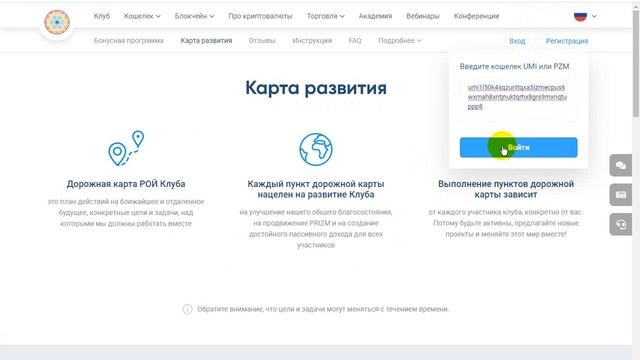640x360 pixels.
Task: Click the Выполнение пунктов дорожной карты heading
Action: click(506, 189)
